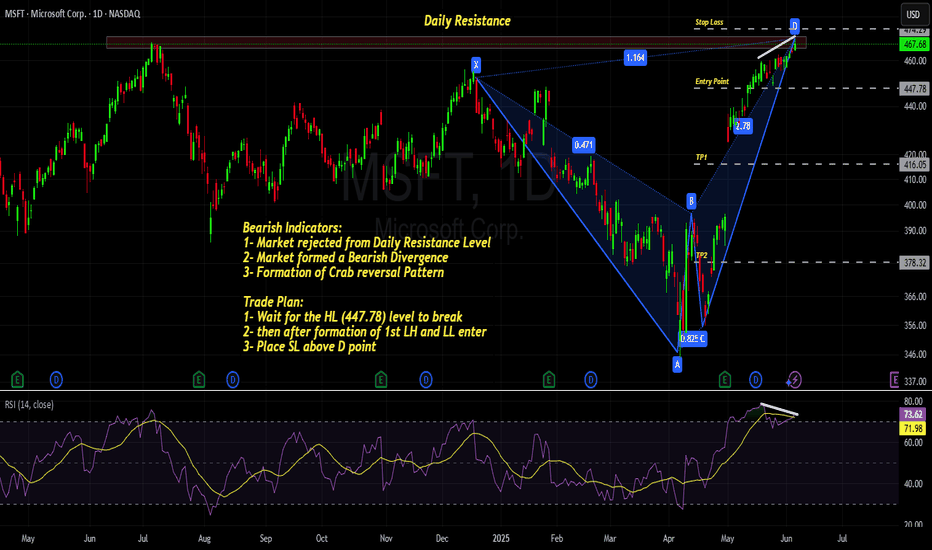
Task: Click the Sep label on time axis
Action: 266,539
